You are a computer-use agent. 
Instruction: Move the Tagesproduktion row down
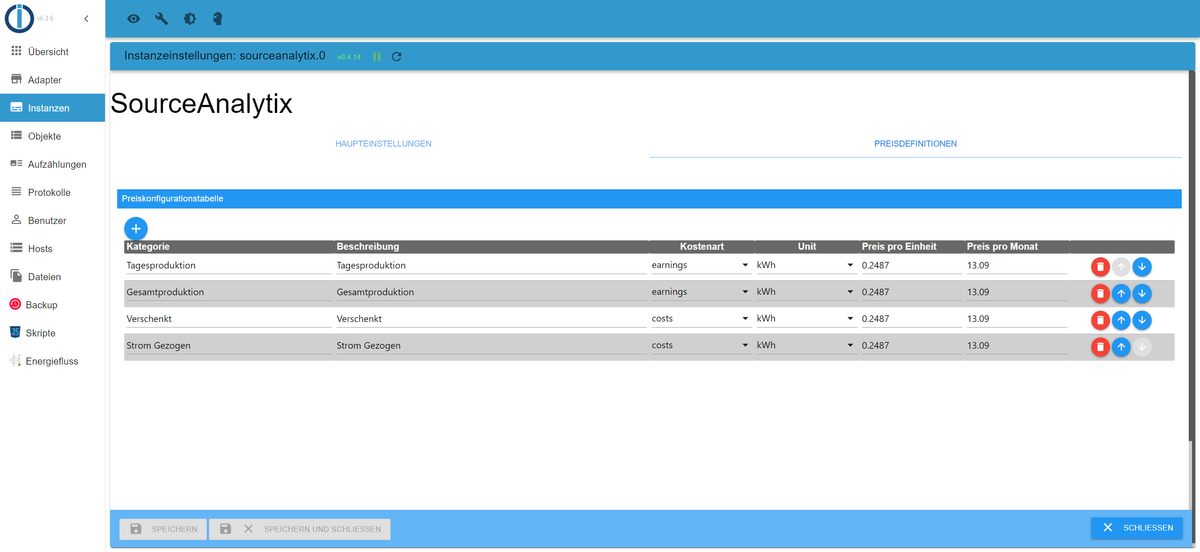pyautogui.click(x=1142, y=267)
